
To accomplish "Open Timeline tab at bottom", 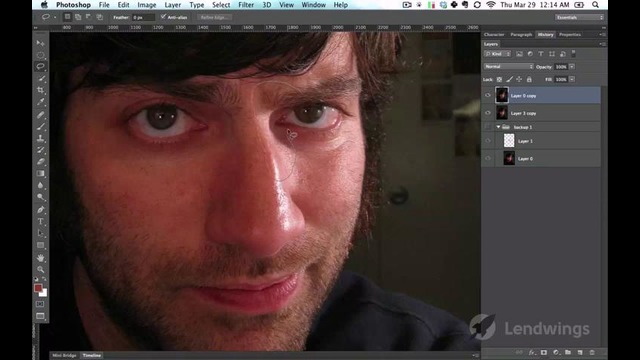I will [x=92, y=356].
